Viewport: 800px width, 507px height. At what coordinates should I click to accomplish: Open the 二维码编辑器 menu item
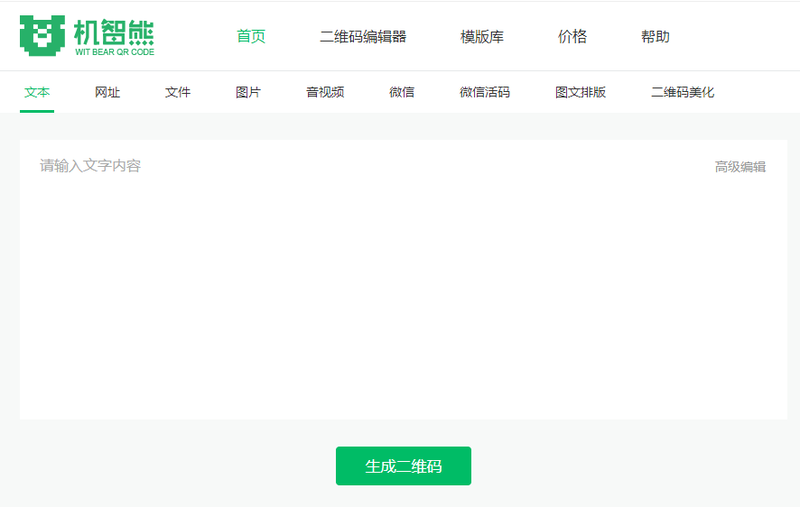[363, 37]
